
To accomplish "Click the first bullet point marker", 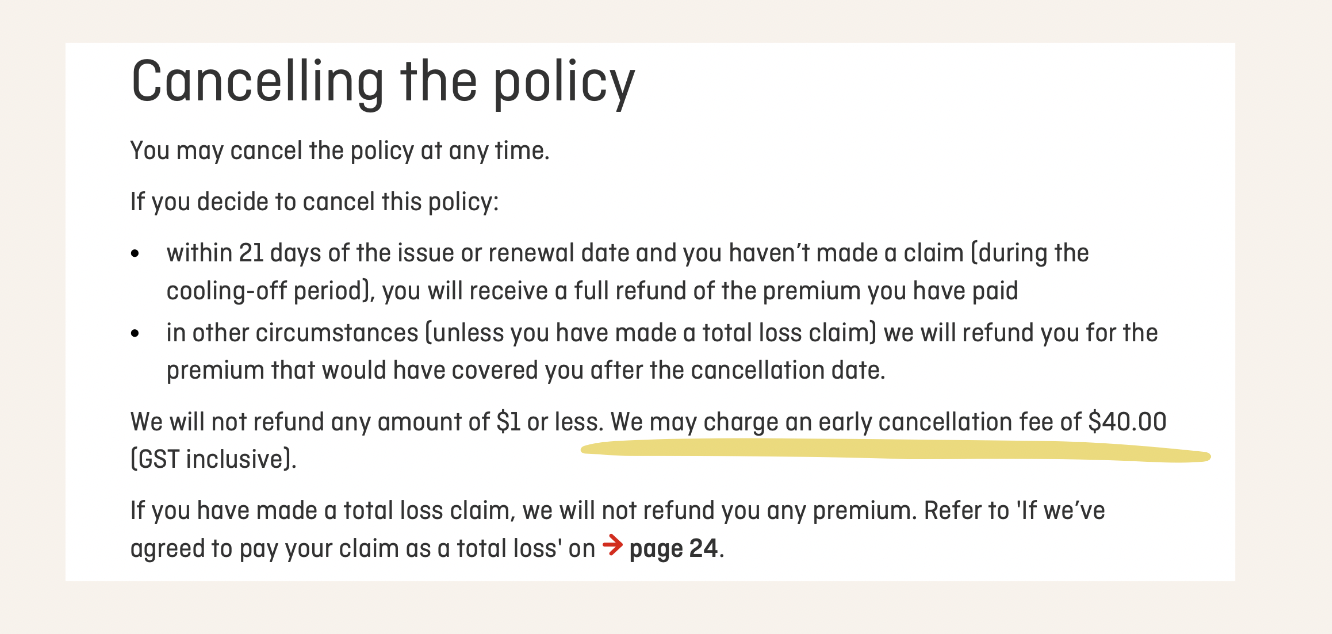I will tap(136, 255).
